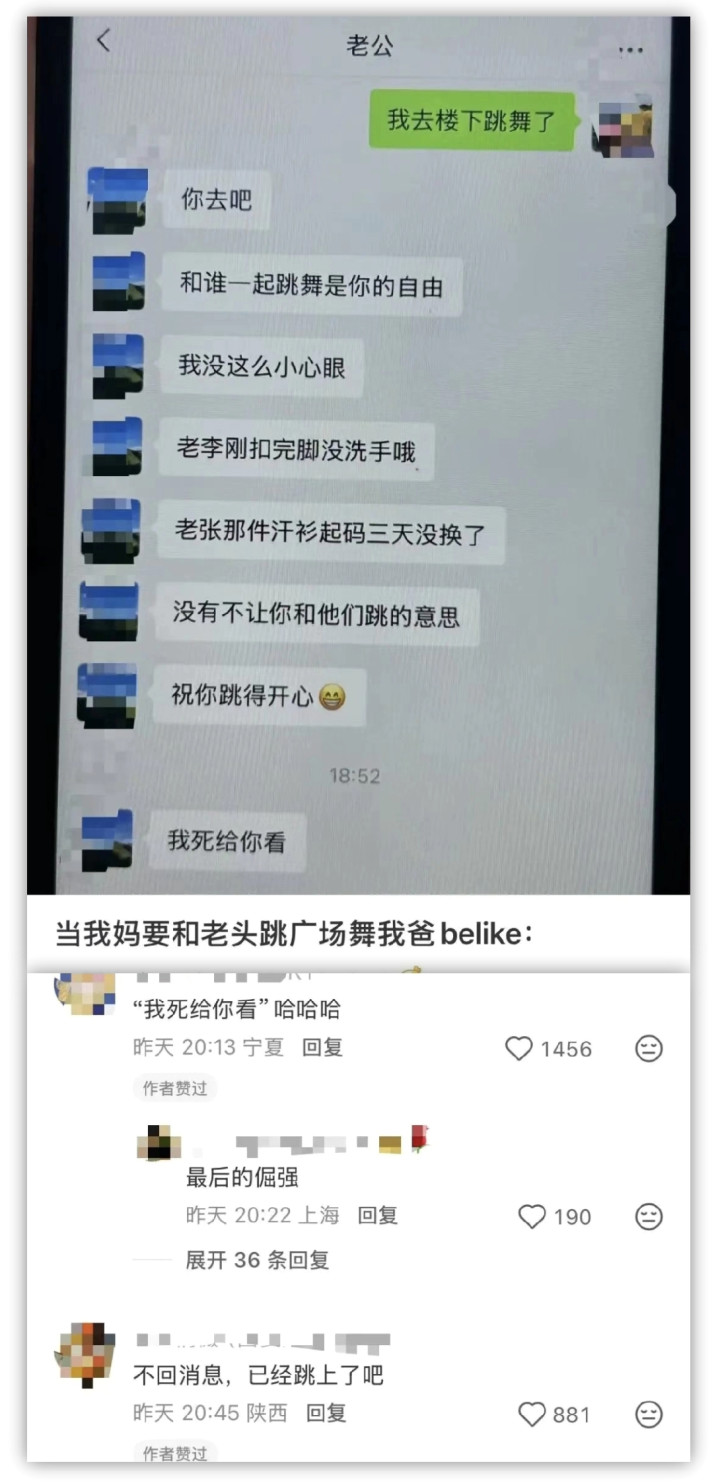
Task: Expand 展开 36 条回复
Action: pyautogui.click(x=257, y=1260)
